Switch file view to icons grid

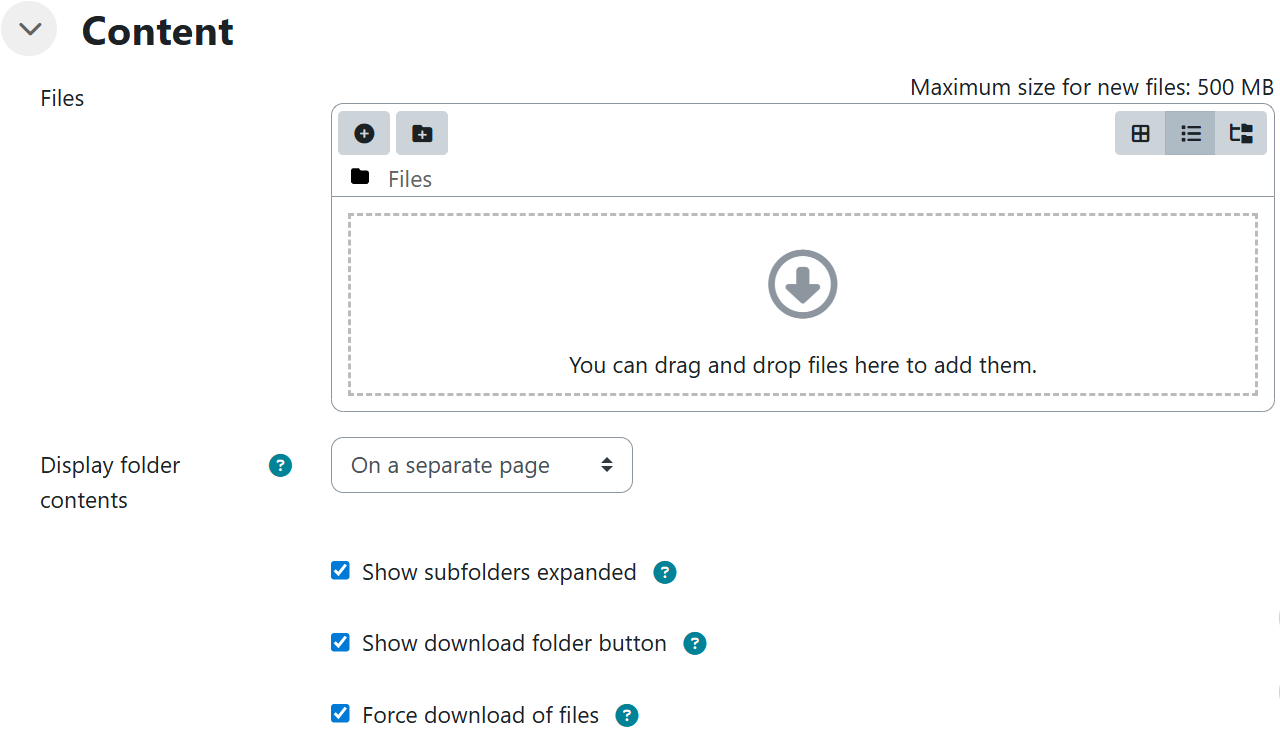pyautogui.click(x=1140, y=133)
